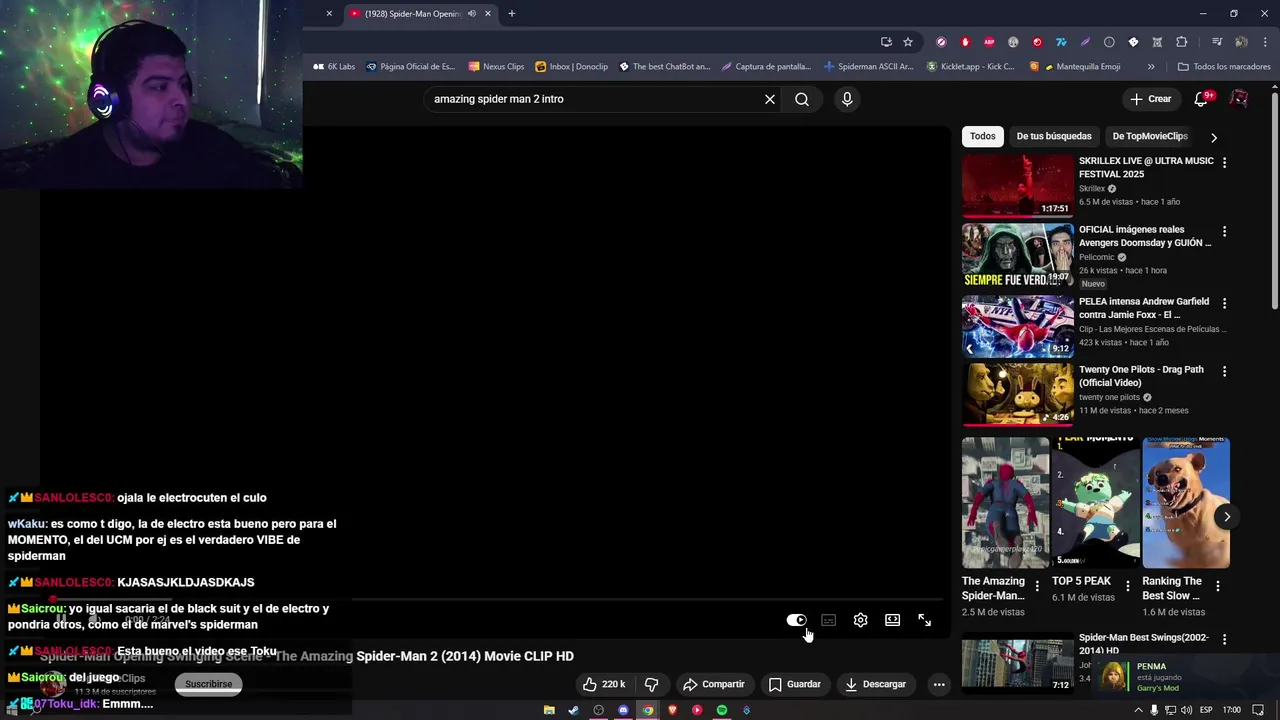The width and height of the screenshot is (1280, 720).
Task: Open options for The Amazing Spider-Man short
Action: tap(1037, 586)
